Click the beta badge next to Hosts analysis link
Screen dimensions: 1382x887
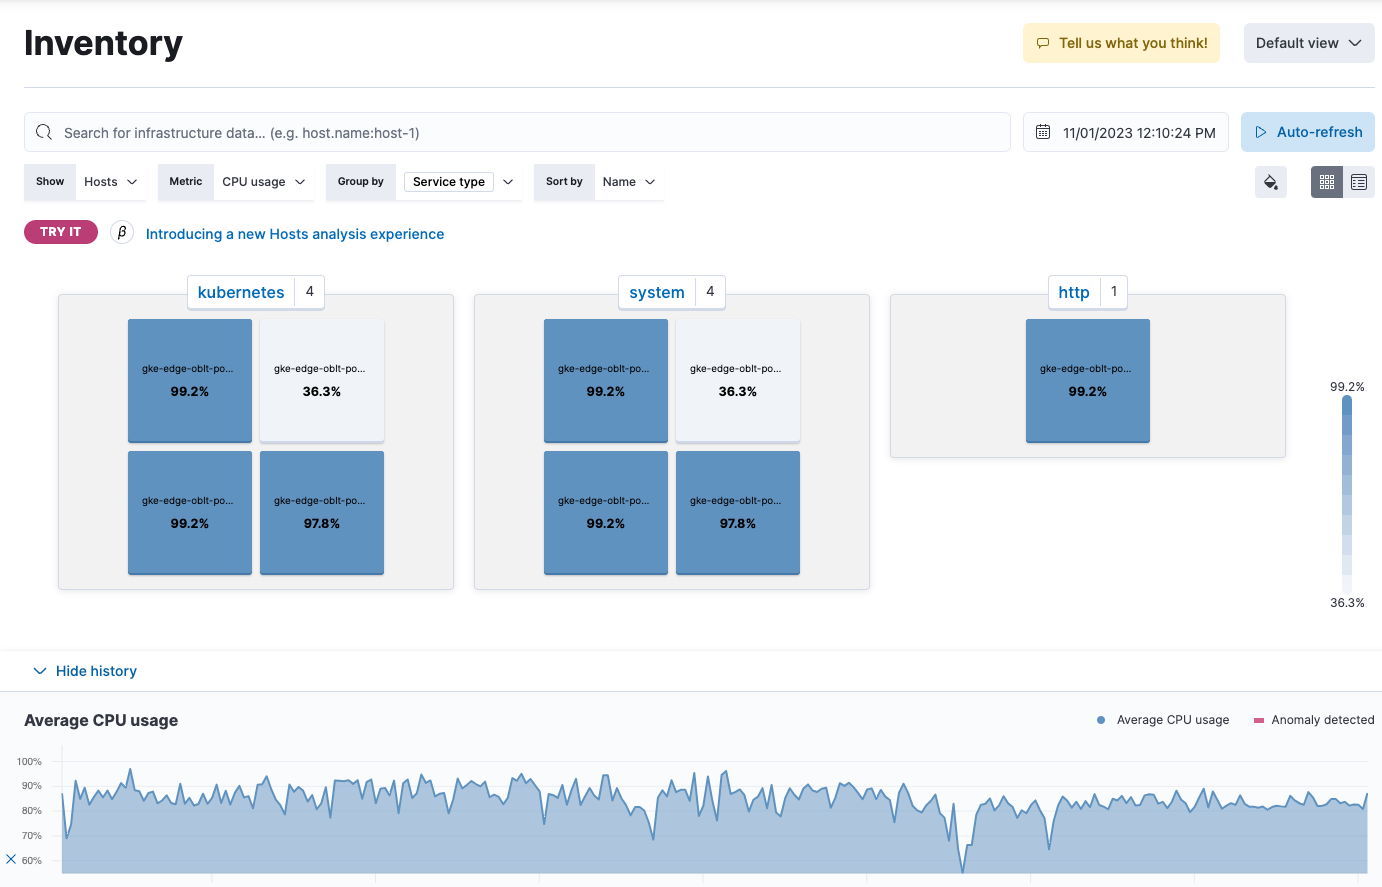click(121, 233)
